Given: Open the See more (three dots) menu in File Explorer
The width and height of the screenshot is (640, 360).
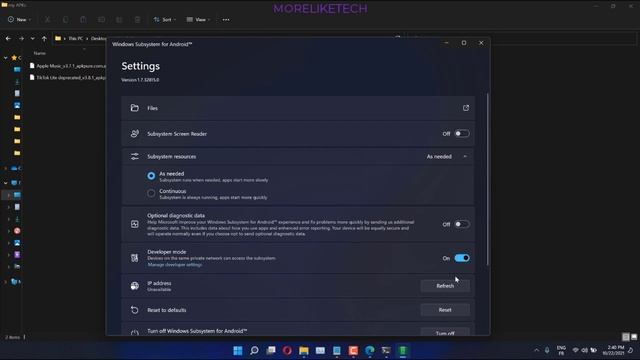Looking at the screenshot, I should click(x=226, y=20).
